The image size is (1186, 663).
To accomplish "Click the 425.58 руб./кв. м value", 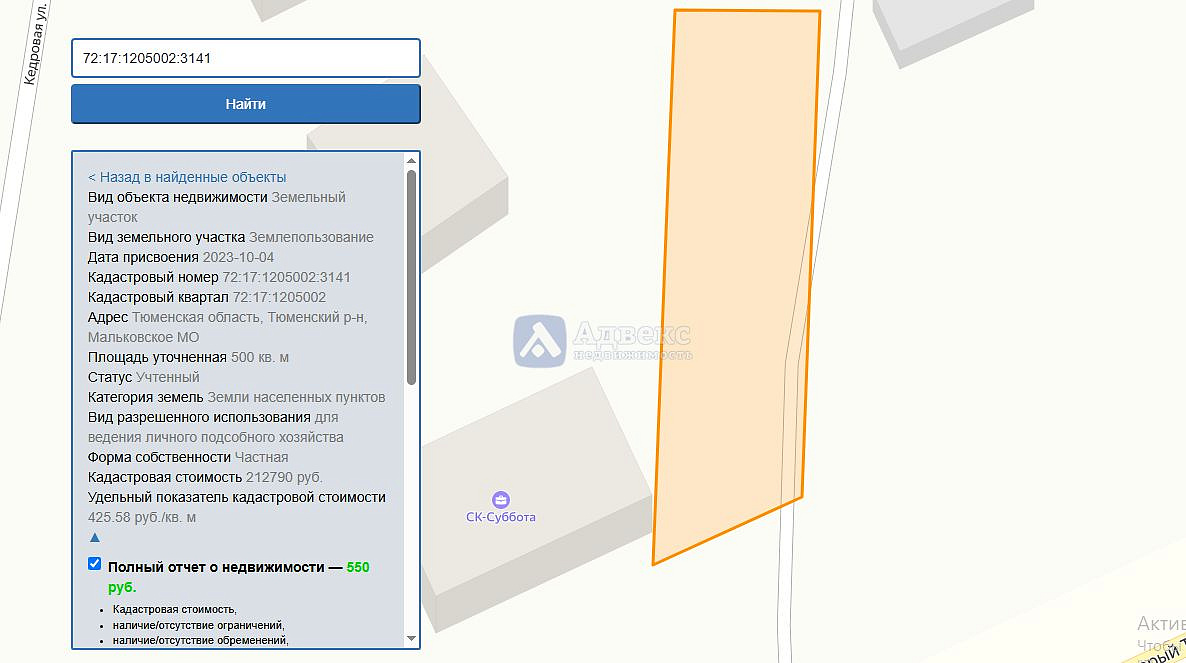I will point(141,517).
